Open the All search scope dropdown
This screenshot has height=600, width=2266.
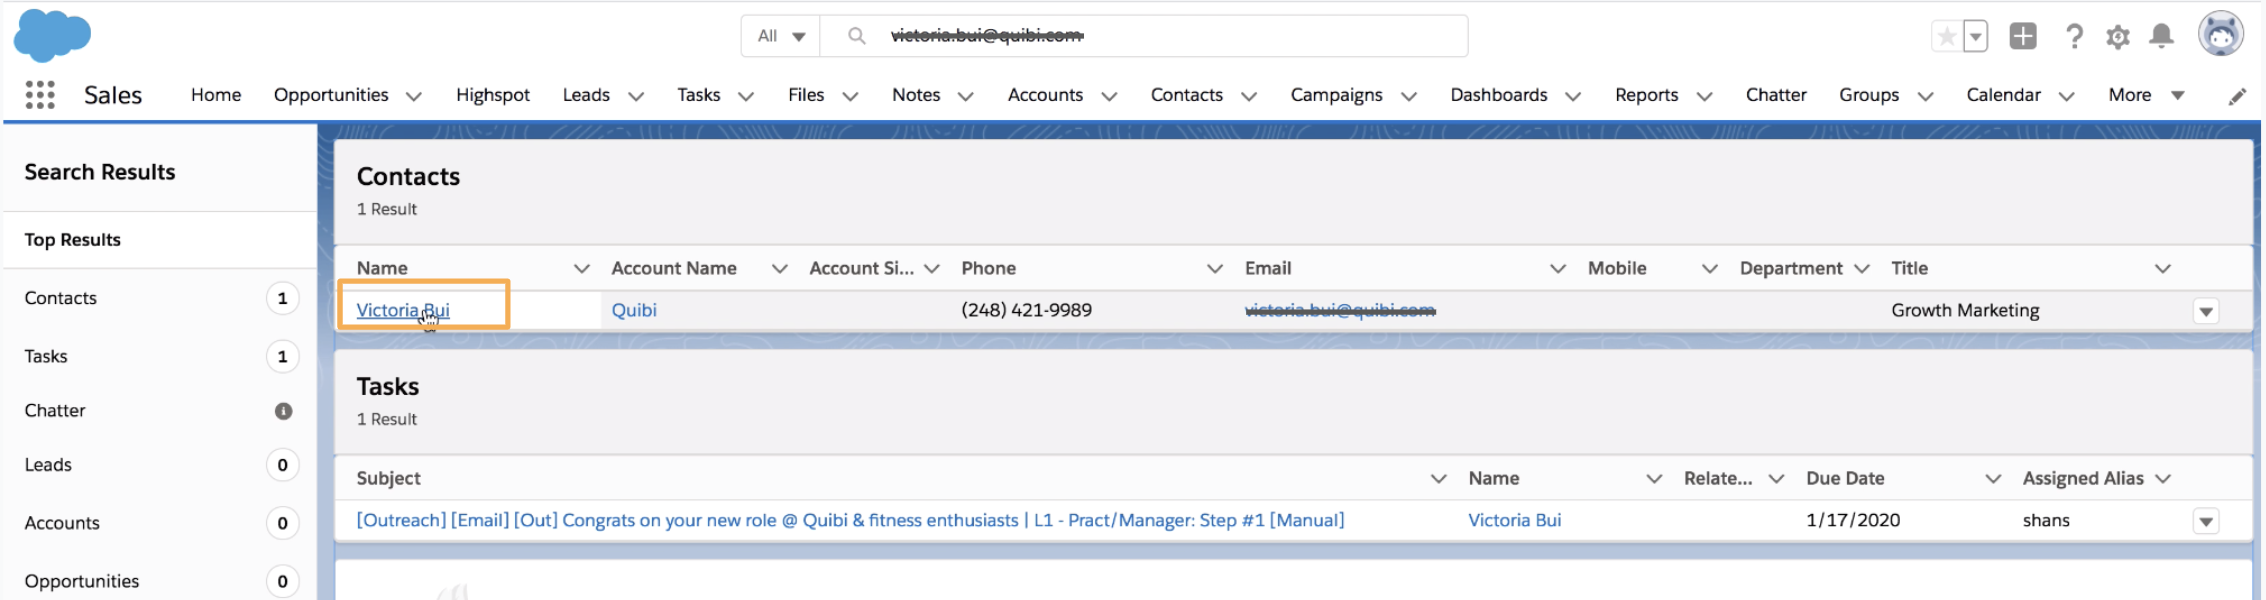click(x=781, y=36)
